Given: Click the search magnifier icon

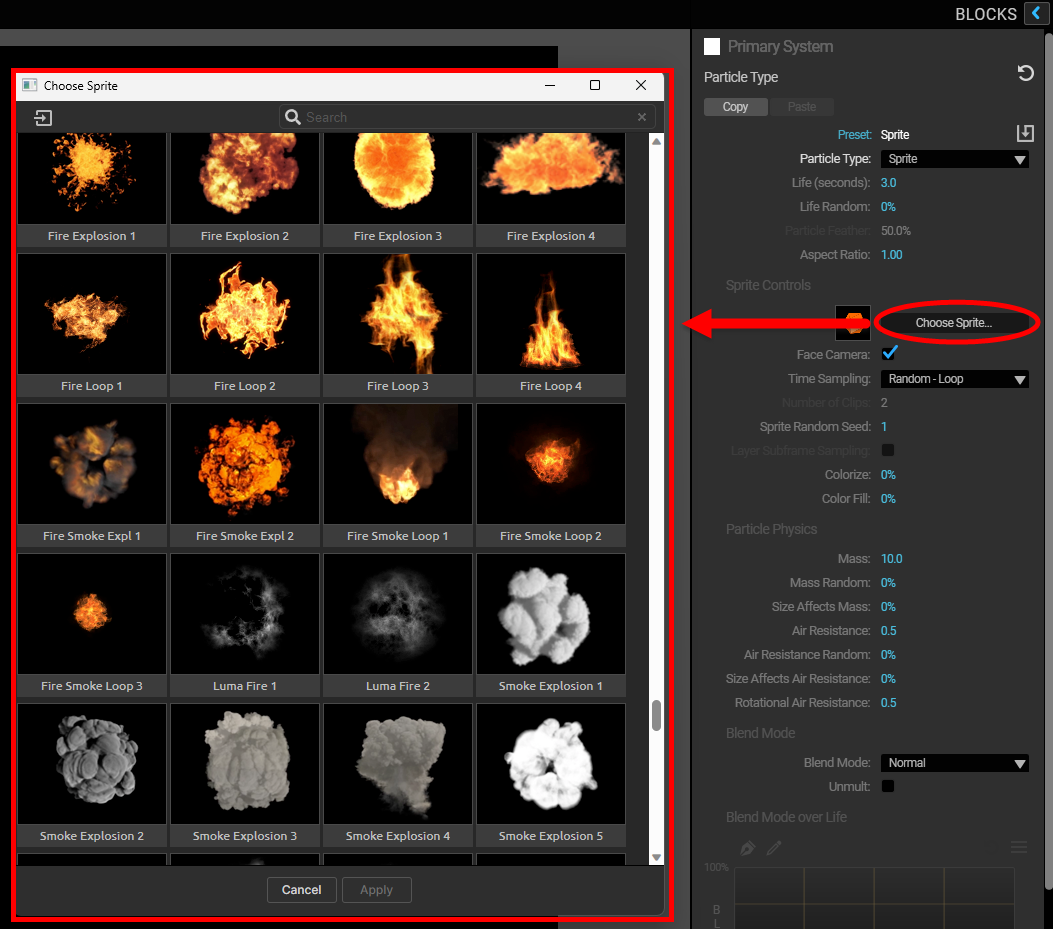Looking at the screenshot, I should point(292,117).
